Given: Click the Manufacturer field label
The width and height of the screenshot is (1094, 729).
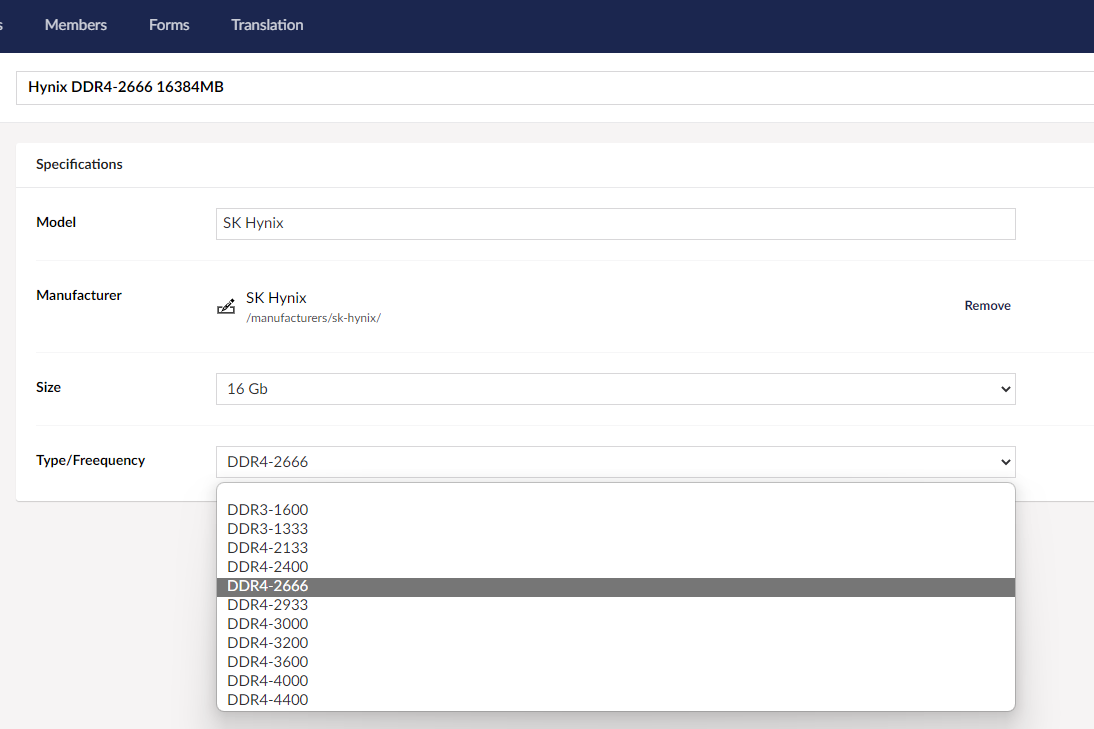Looking at the screenshot, I should (79, 296).
